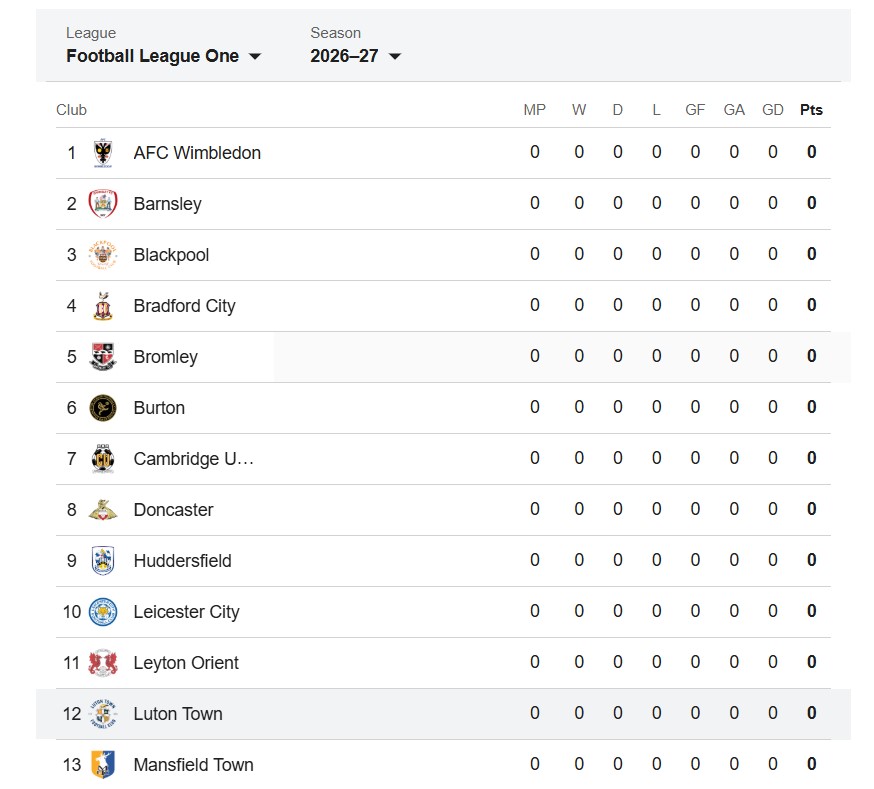Image resolution: width=874 pixels, height=789 pixels.
Task: Click the Leyton Orient wyverns crest
Action: tap(103, 663)
